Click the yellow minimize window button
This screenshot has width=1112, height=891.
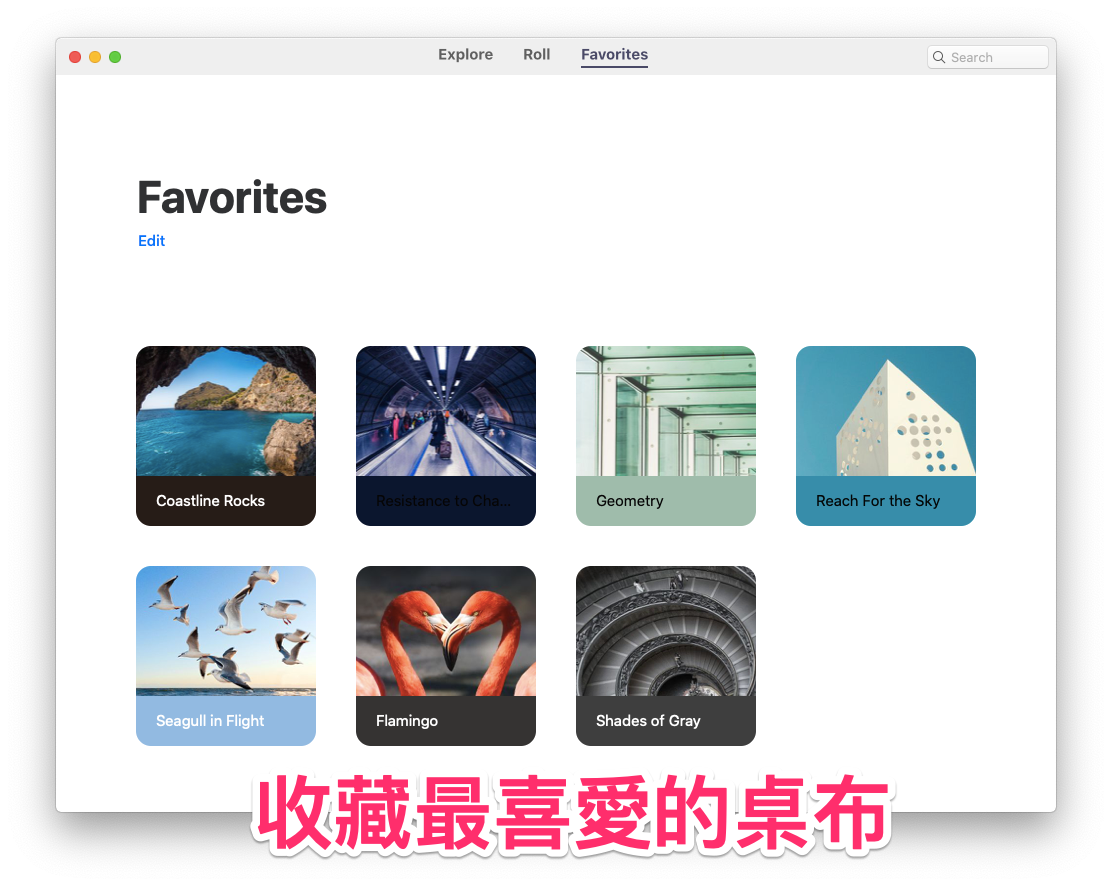[95, 57]
